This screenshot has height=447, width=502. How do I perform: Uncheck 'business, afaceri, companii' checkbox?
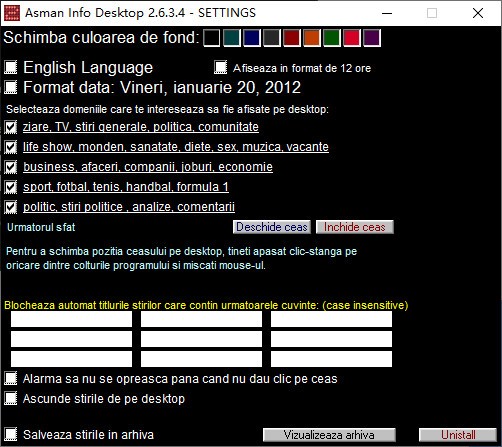click(11, 167)
